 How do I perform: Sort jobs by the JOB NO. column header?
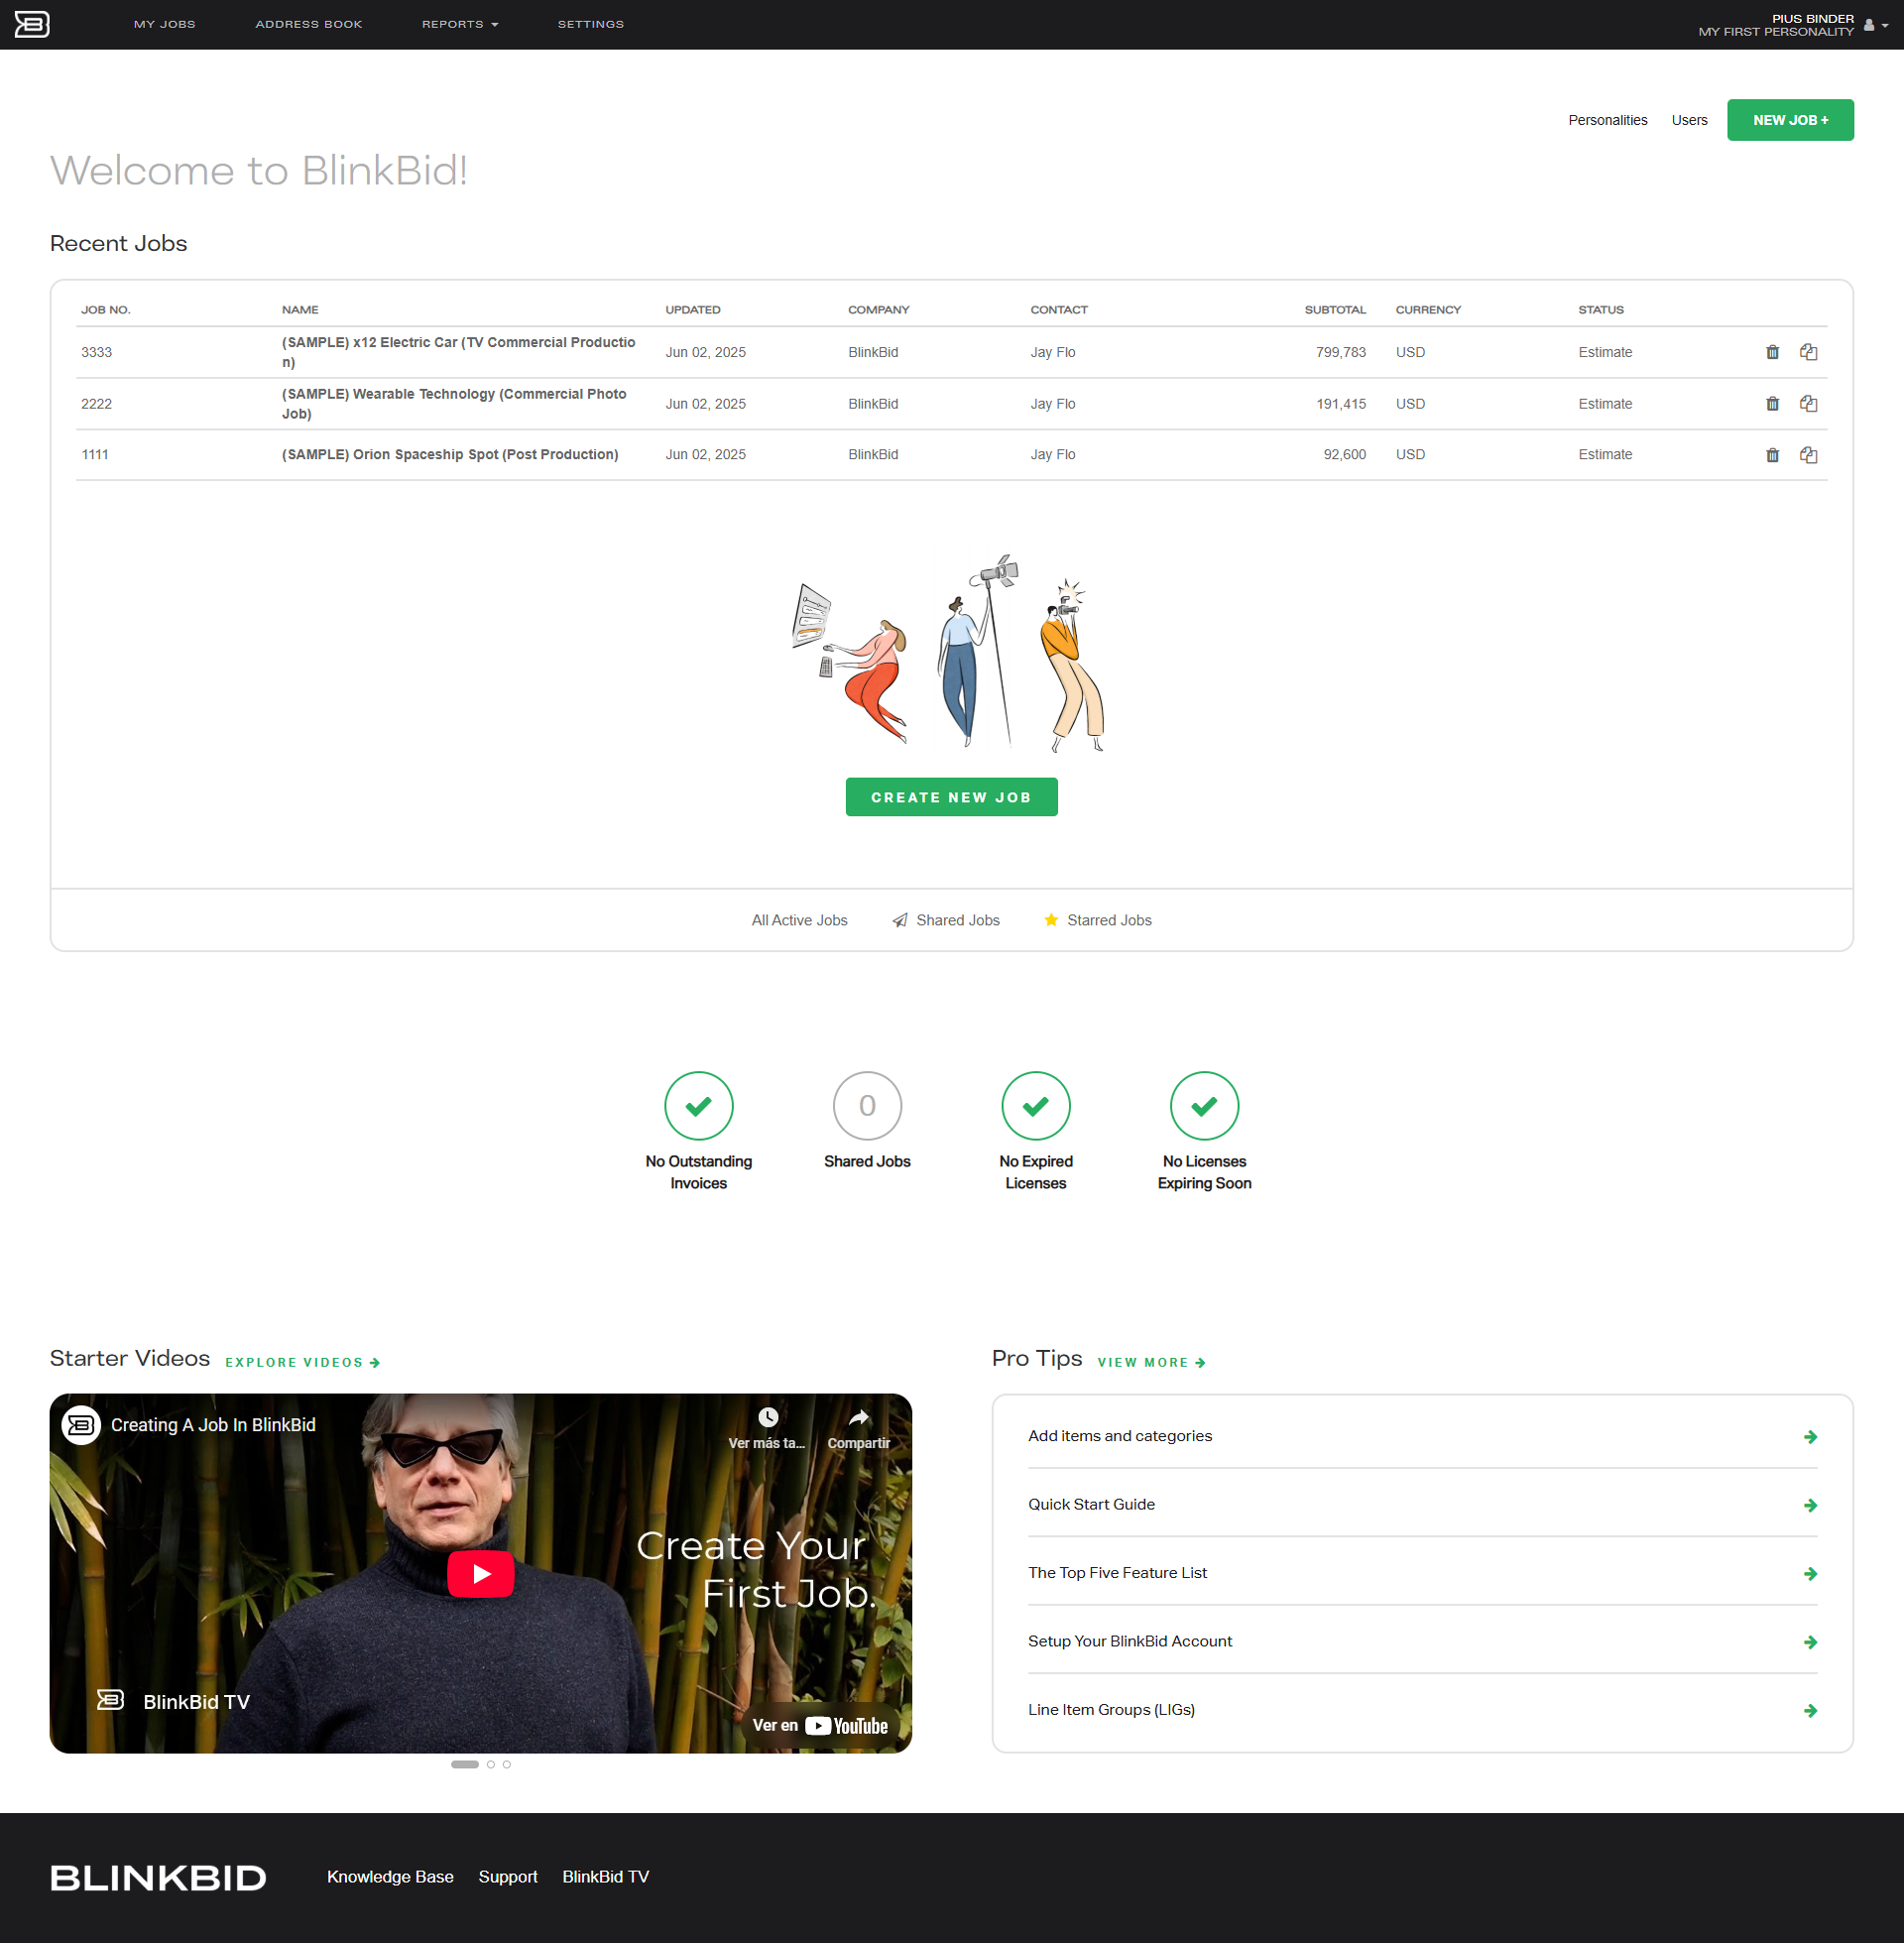click(x=106, y=310)
